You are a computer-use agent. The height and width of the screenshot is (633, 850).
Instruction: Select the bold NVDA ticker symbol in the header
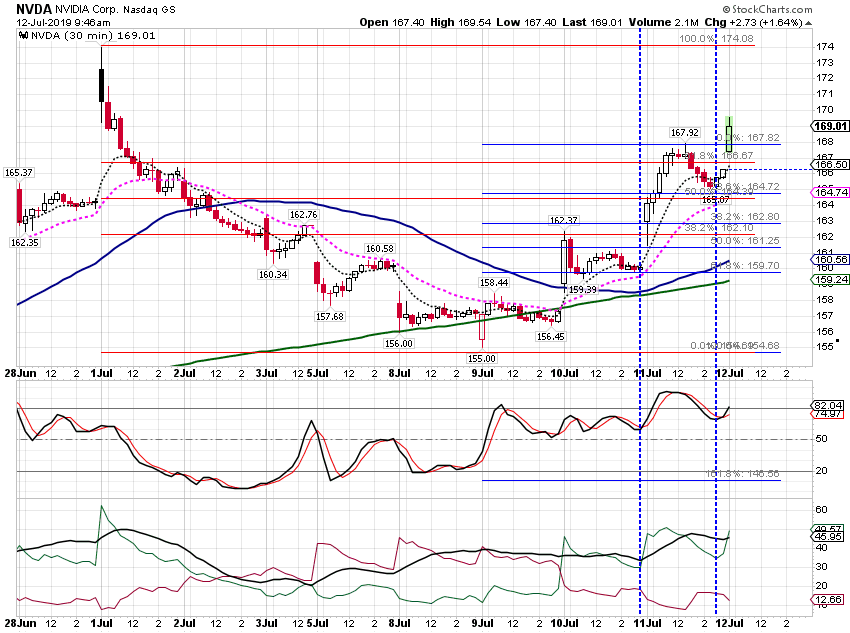[x=34, y=9]
